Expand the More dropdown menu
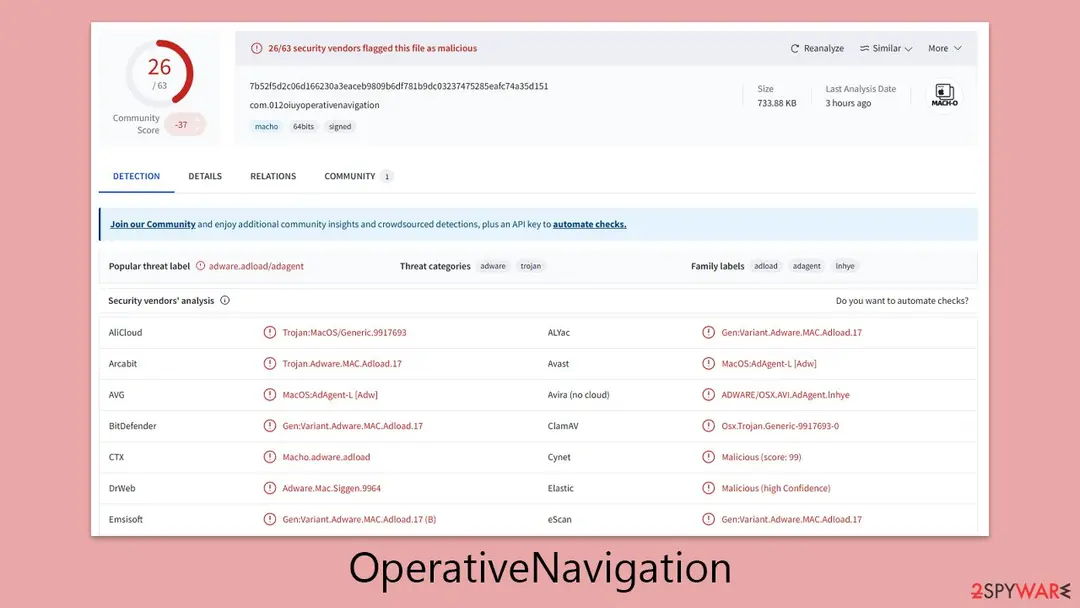Viewport: 1080px width, 608px height. (944, 48)
